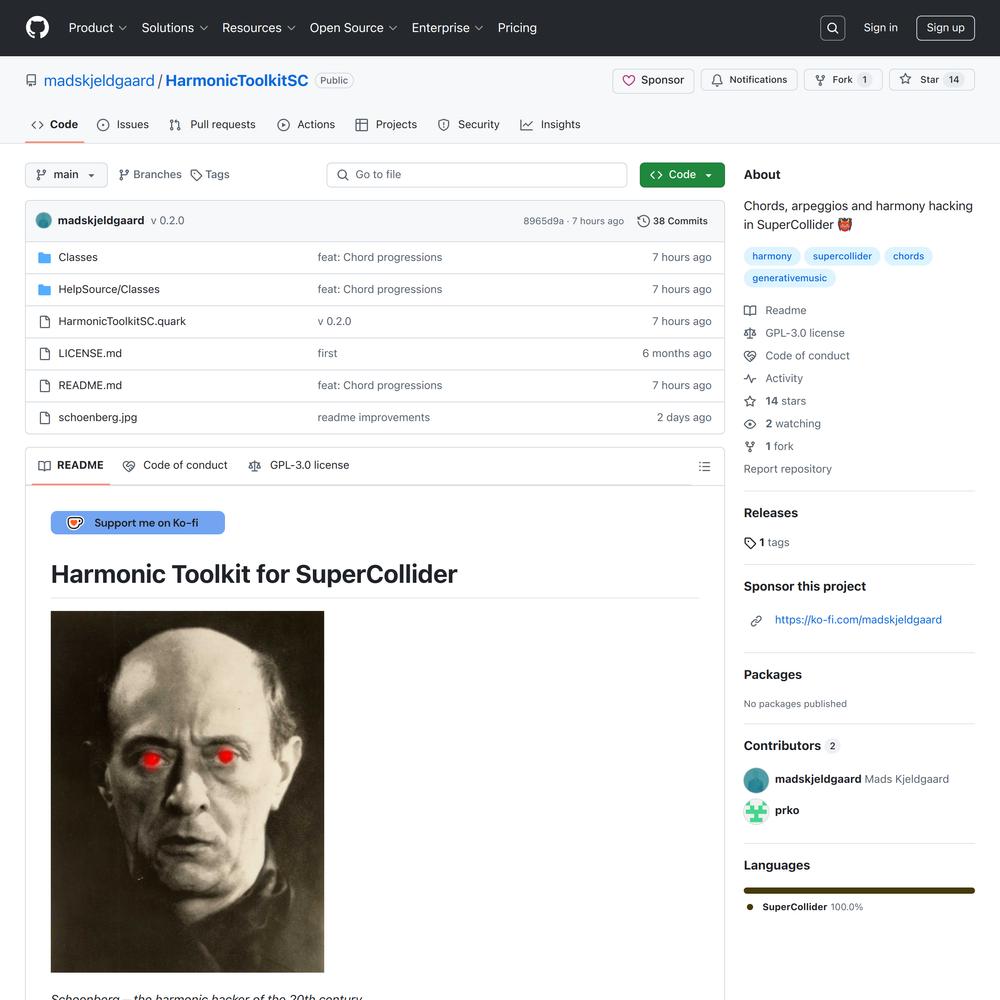The width and height of the screenshot is (1000, 1000).
Task: Click the search magnifier icon in header
Action: click(832, 28)
